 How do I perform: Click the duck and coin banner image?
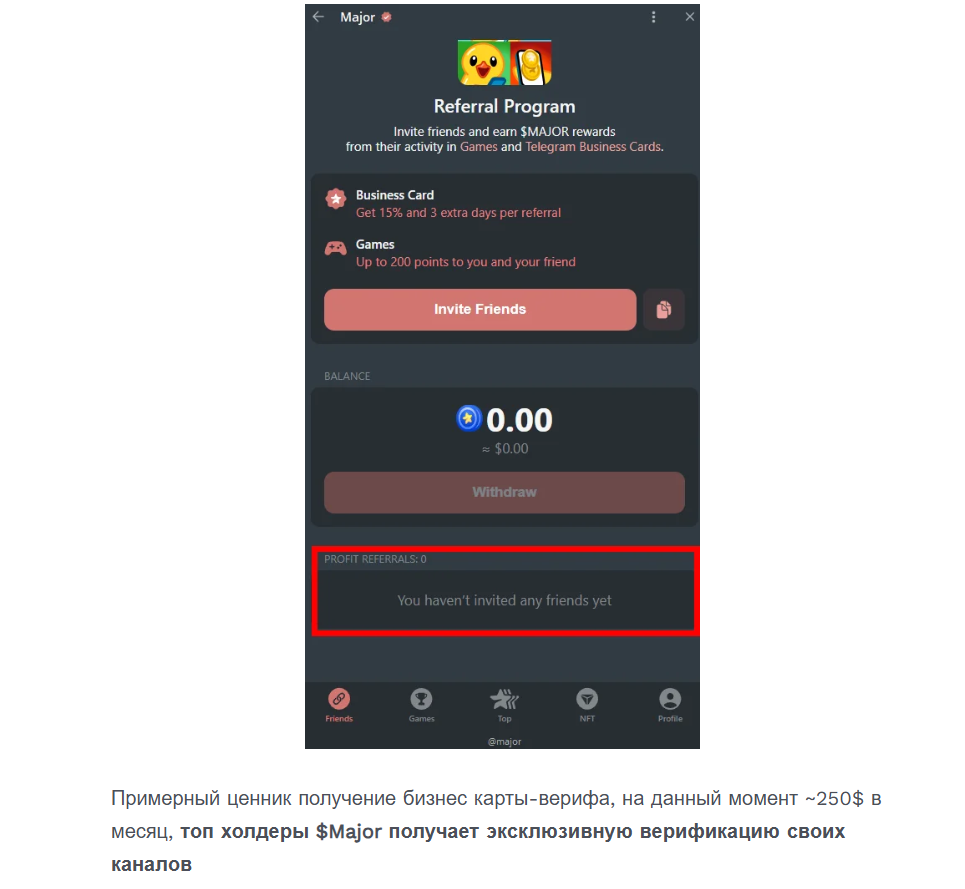click(x=504, y=63)
